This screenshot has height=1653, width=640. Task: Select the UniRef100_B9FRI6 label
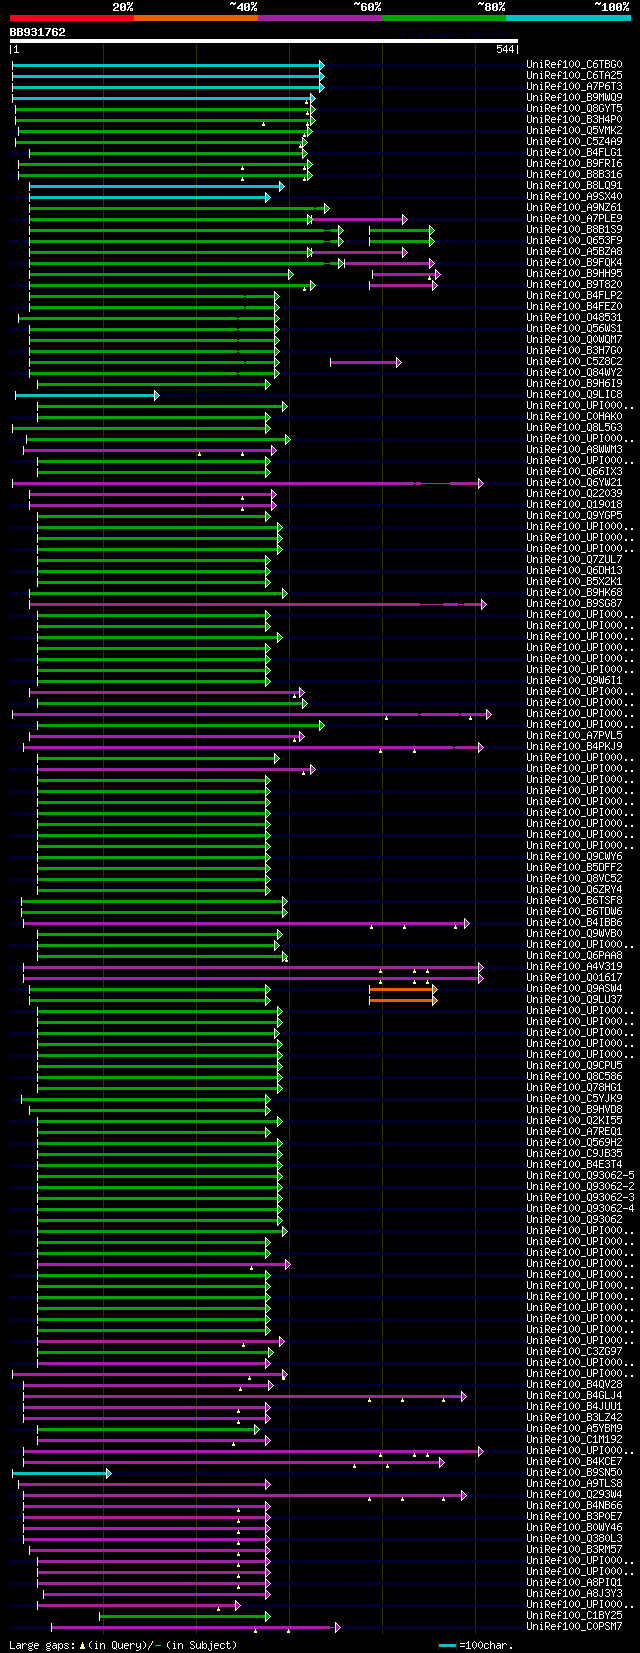(574, 164)
